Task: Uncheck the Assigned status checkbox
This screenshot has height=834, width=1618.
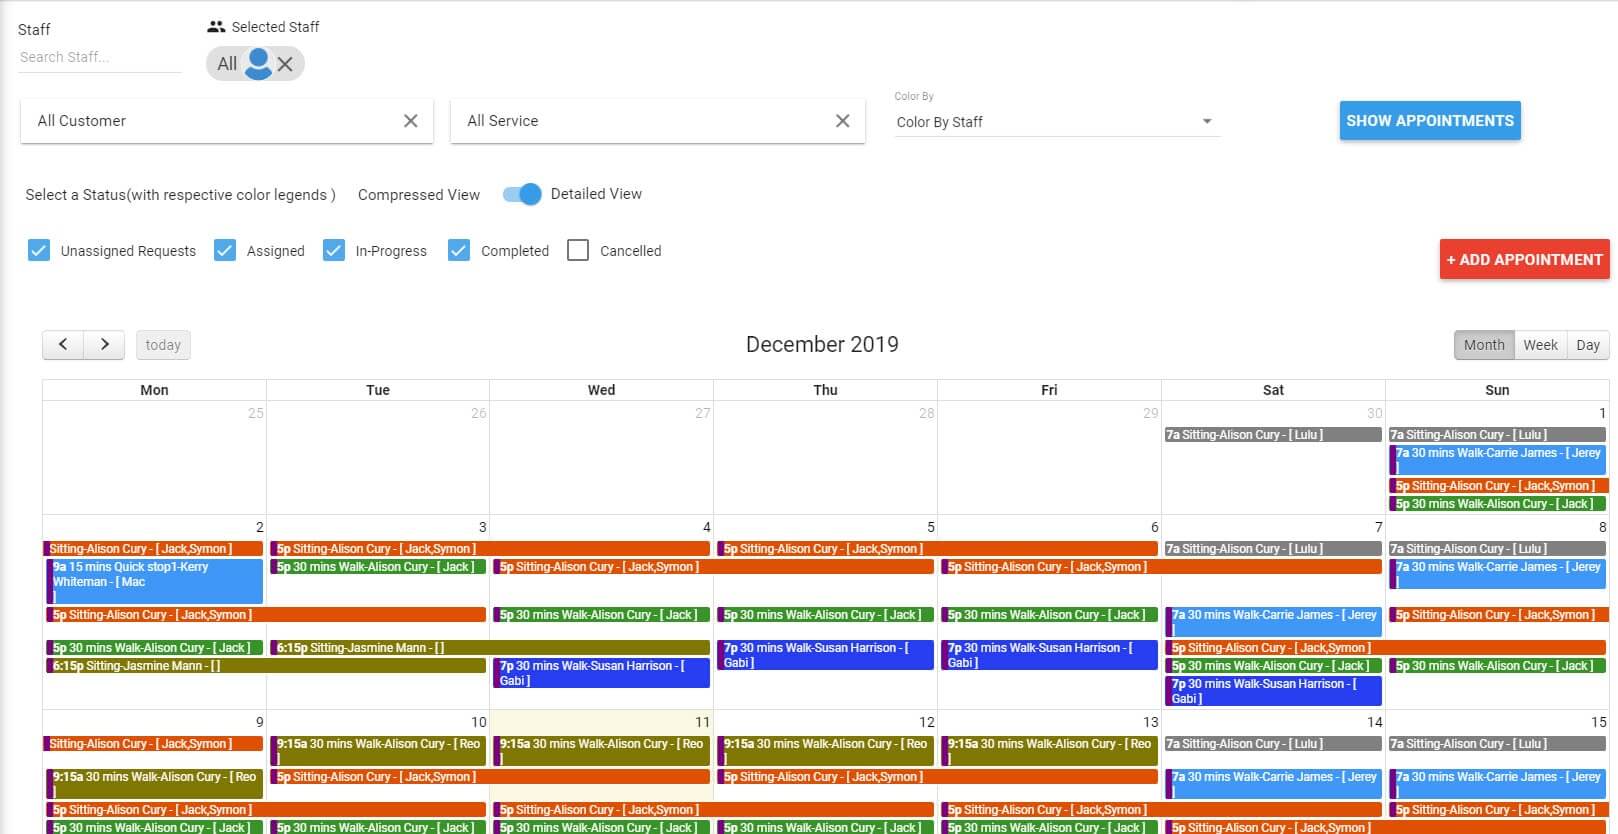Action: point(225,250)
